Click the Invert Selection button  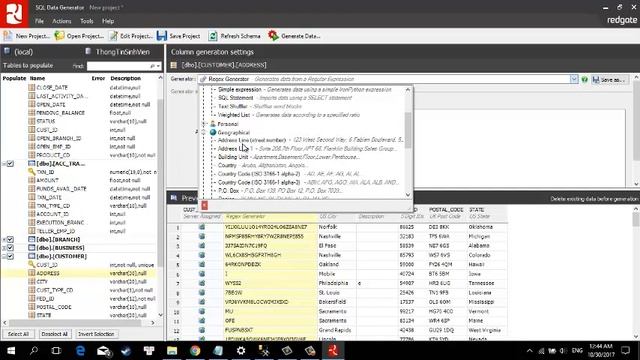(96, 334)
